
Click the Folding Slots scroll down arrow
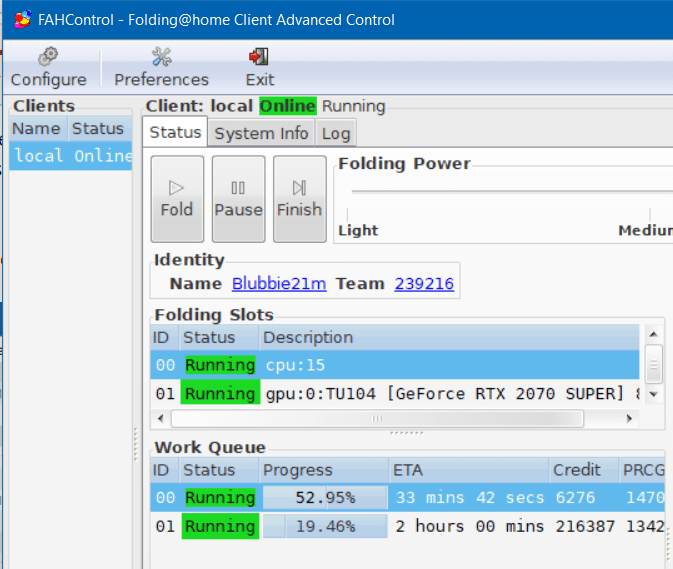tap(653, 394)
